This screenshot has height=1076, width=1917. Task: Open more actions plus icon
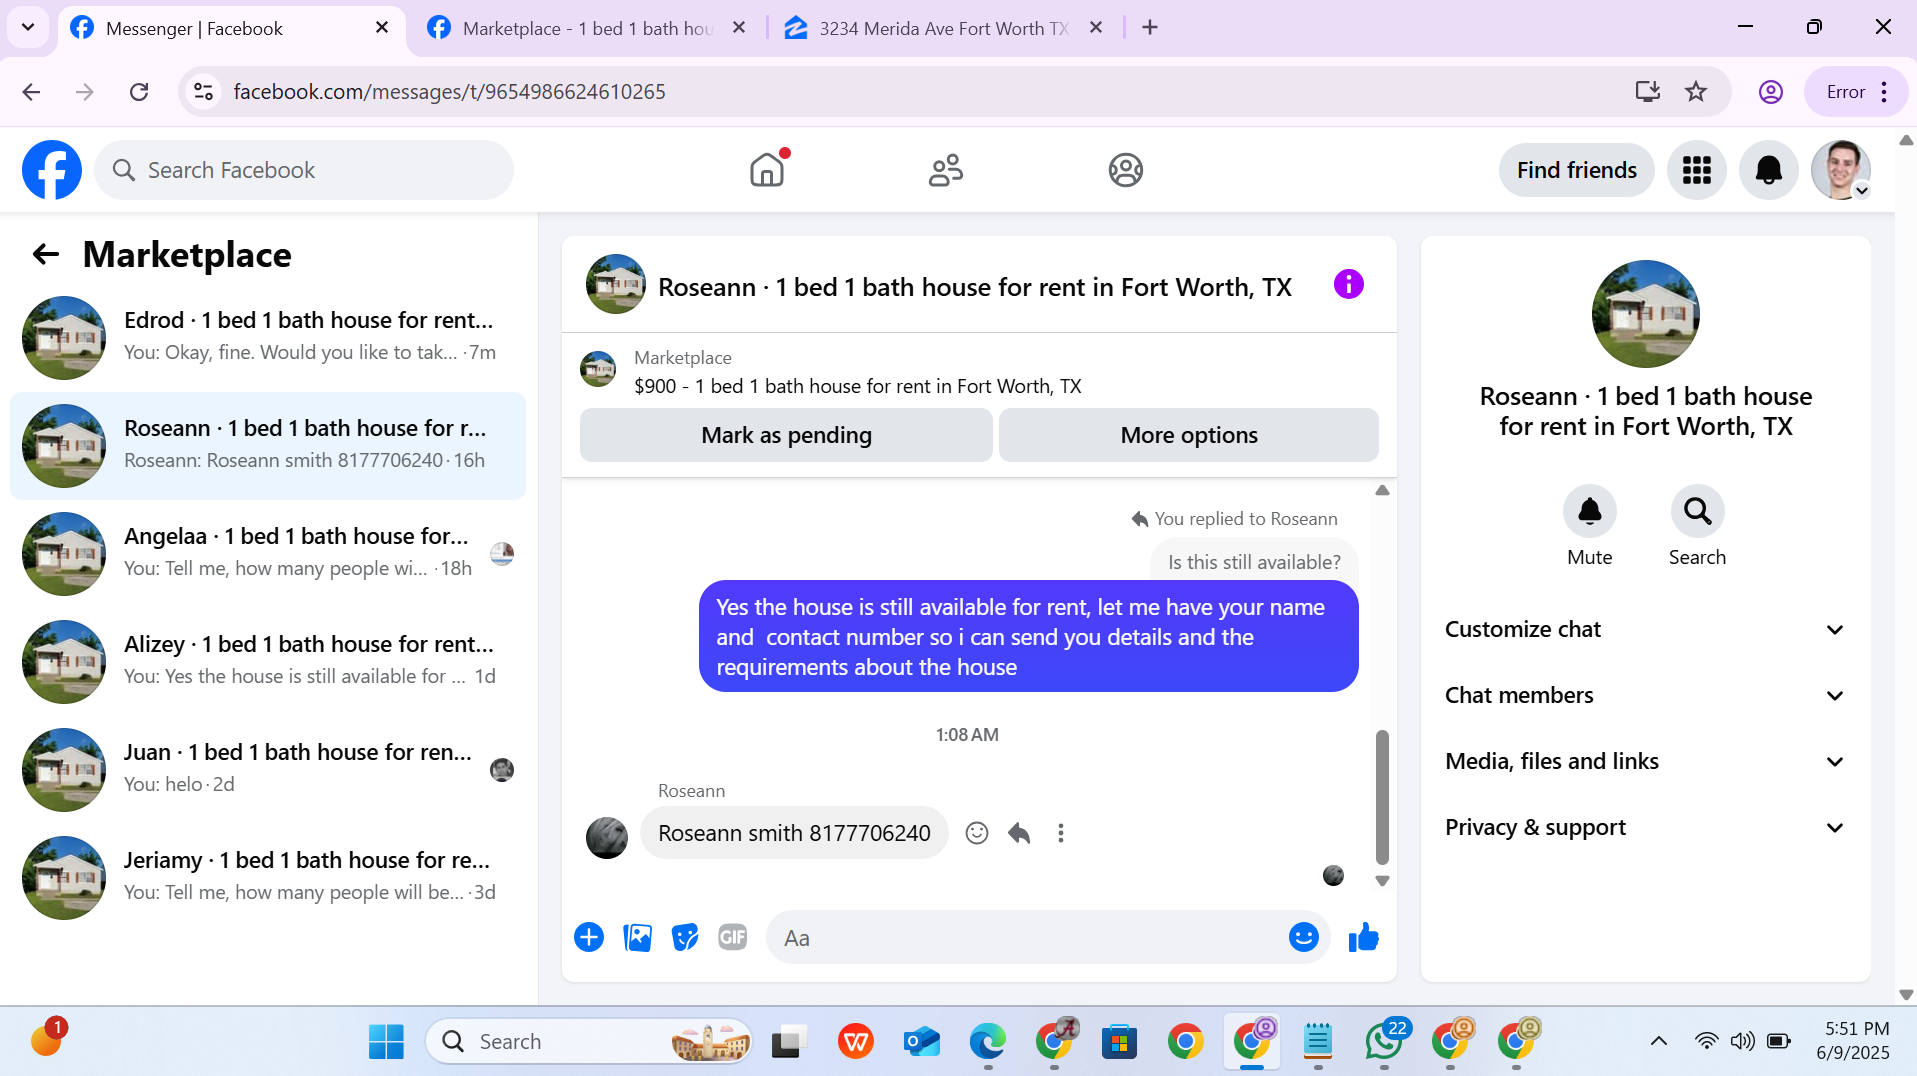coord(589,938)
